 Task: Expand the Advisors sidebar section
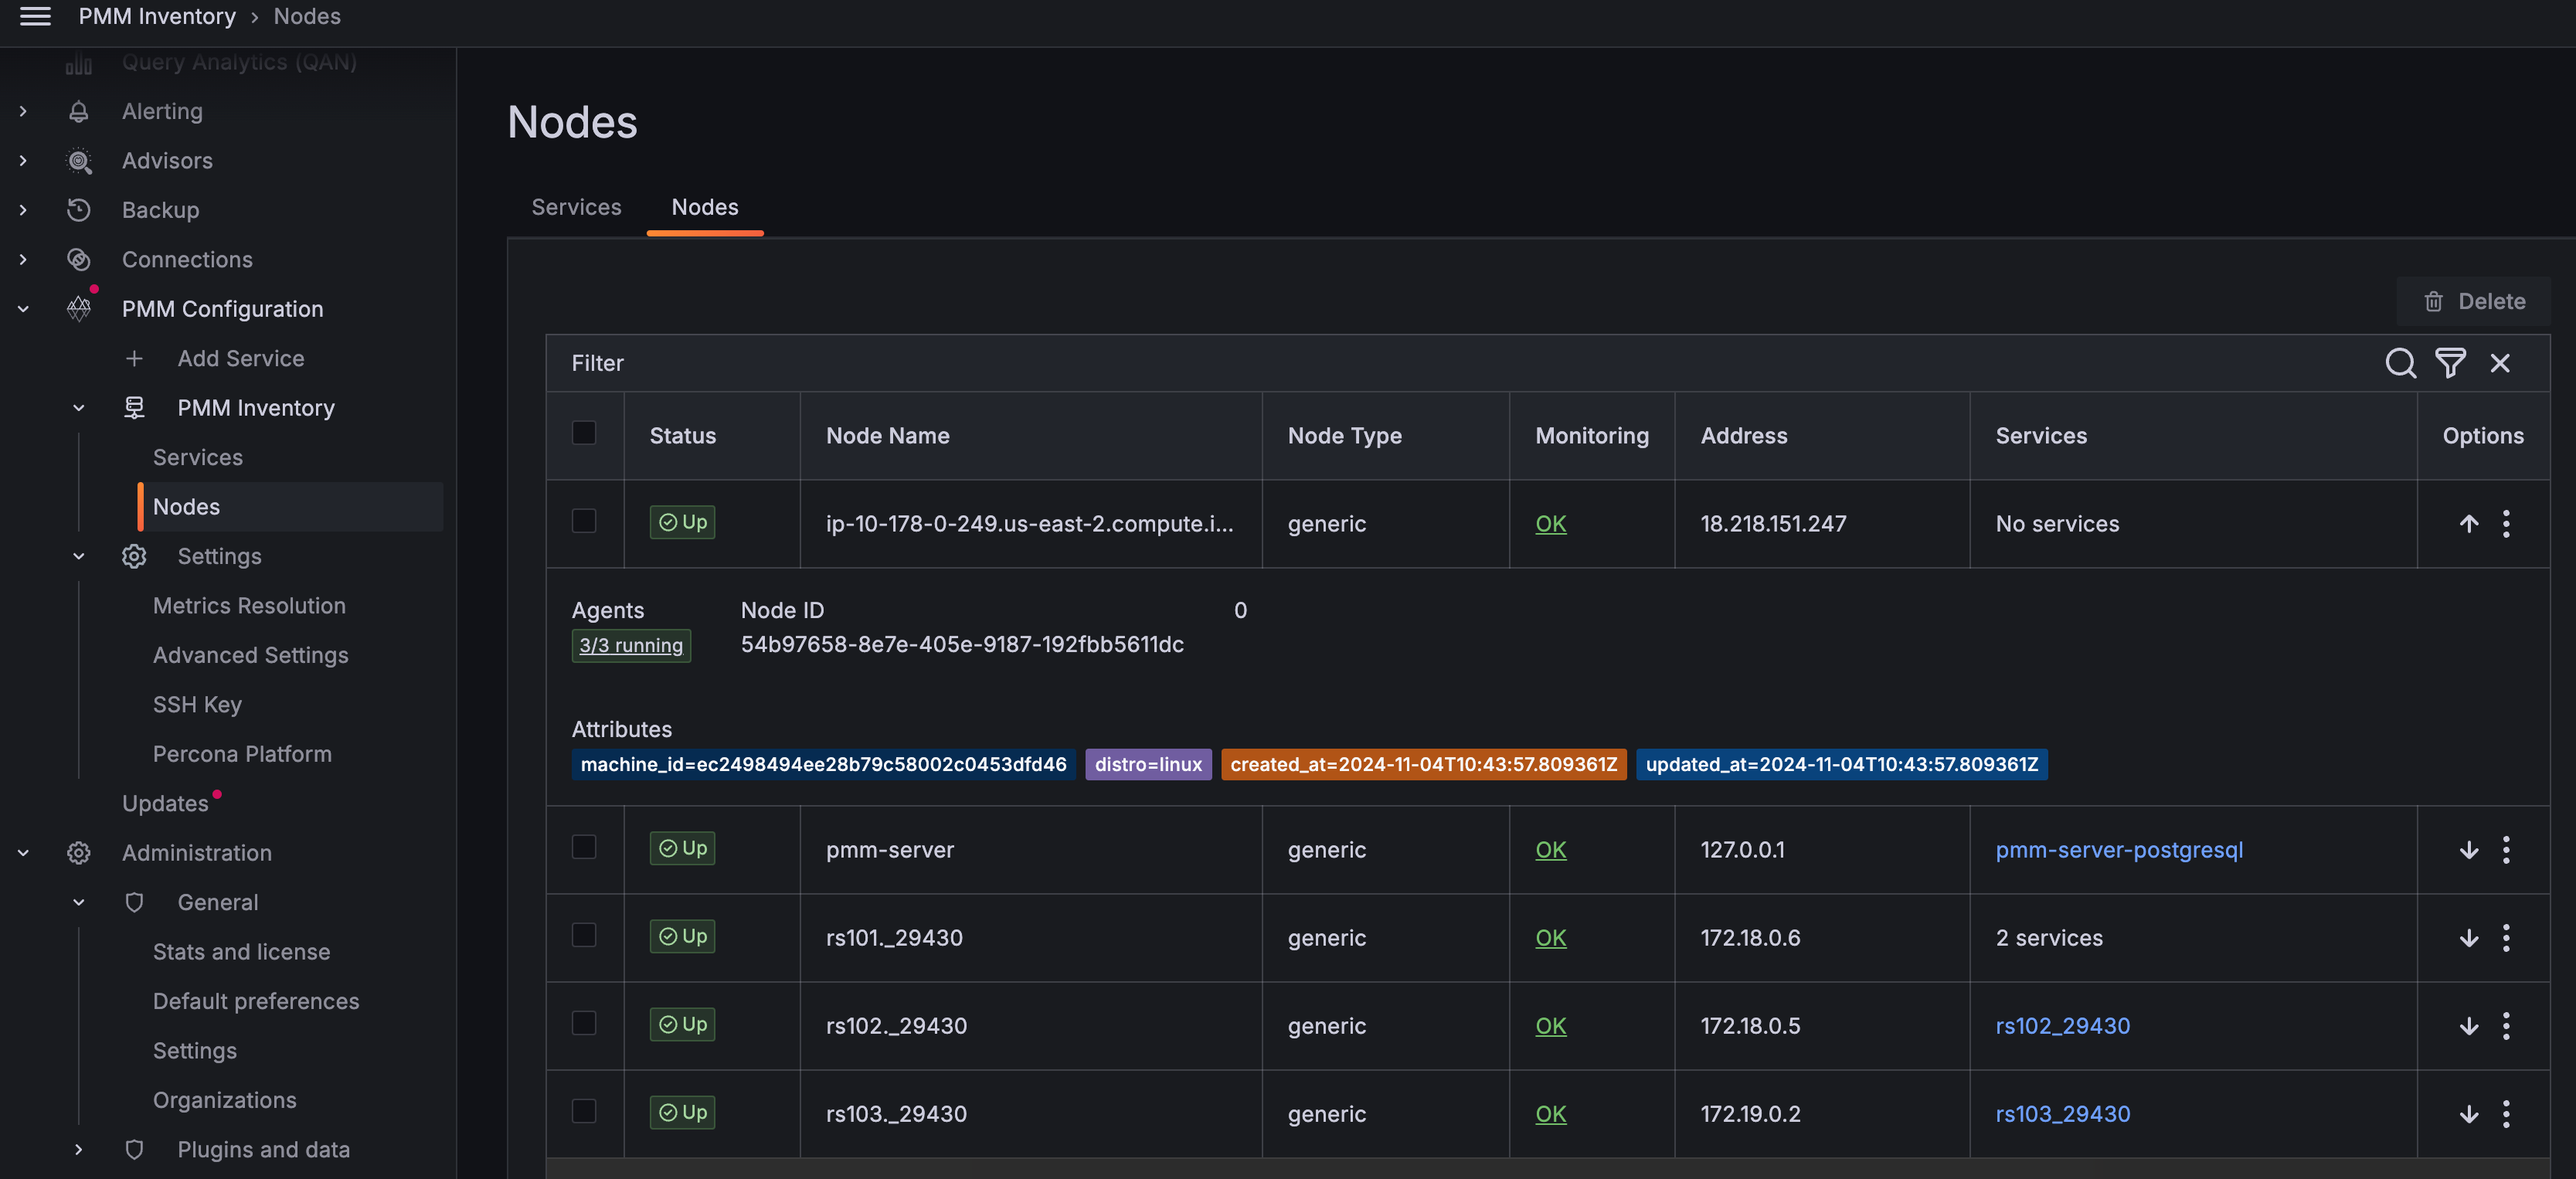point(23,161)
